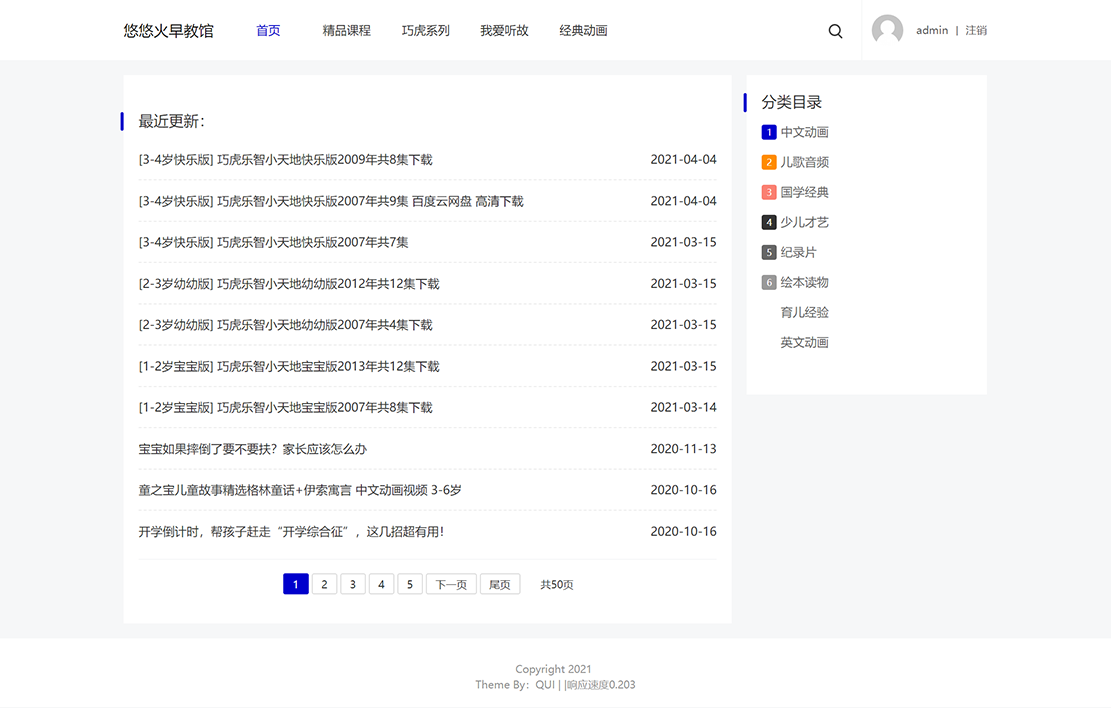
Task: Open the QUI theme link in footer
Action: point(545,685)
